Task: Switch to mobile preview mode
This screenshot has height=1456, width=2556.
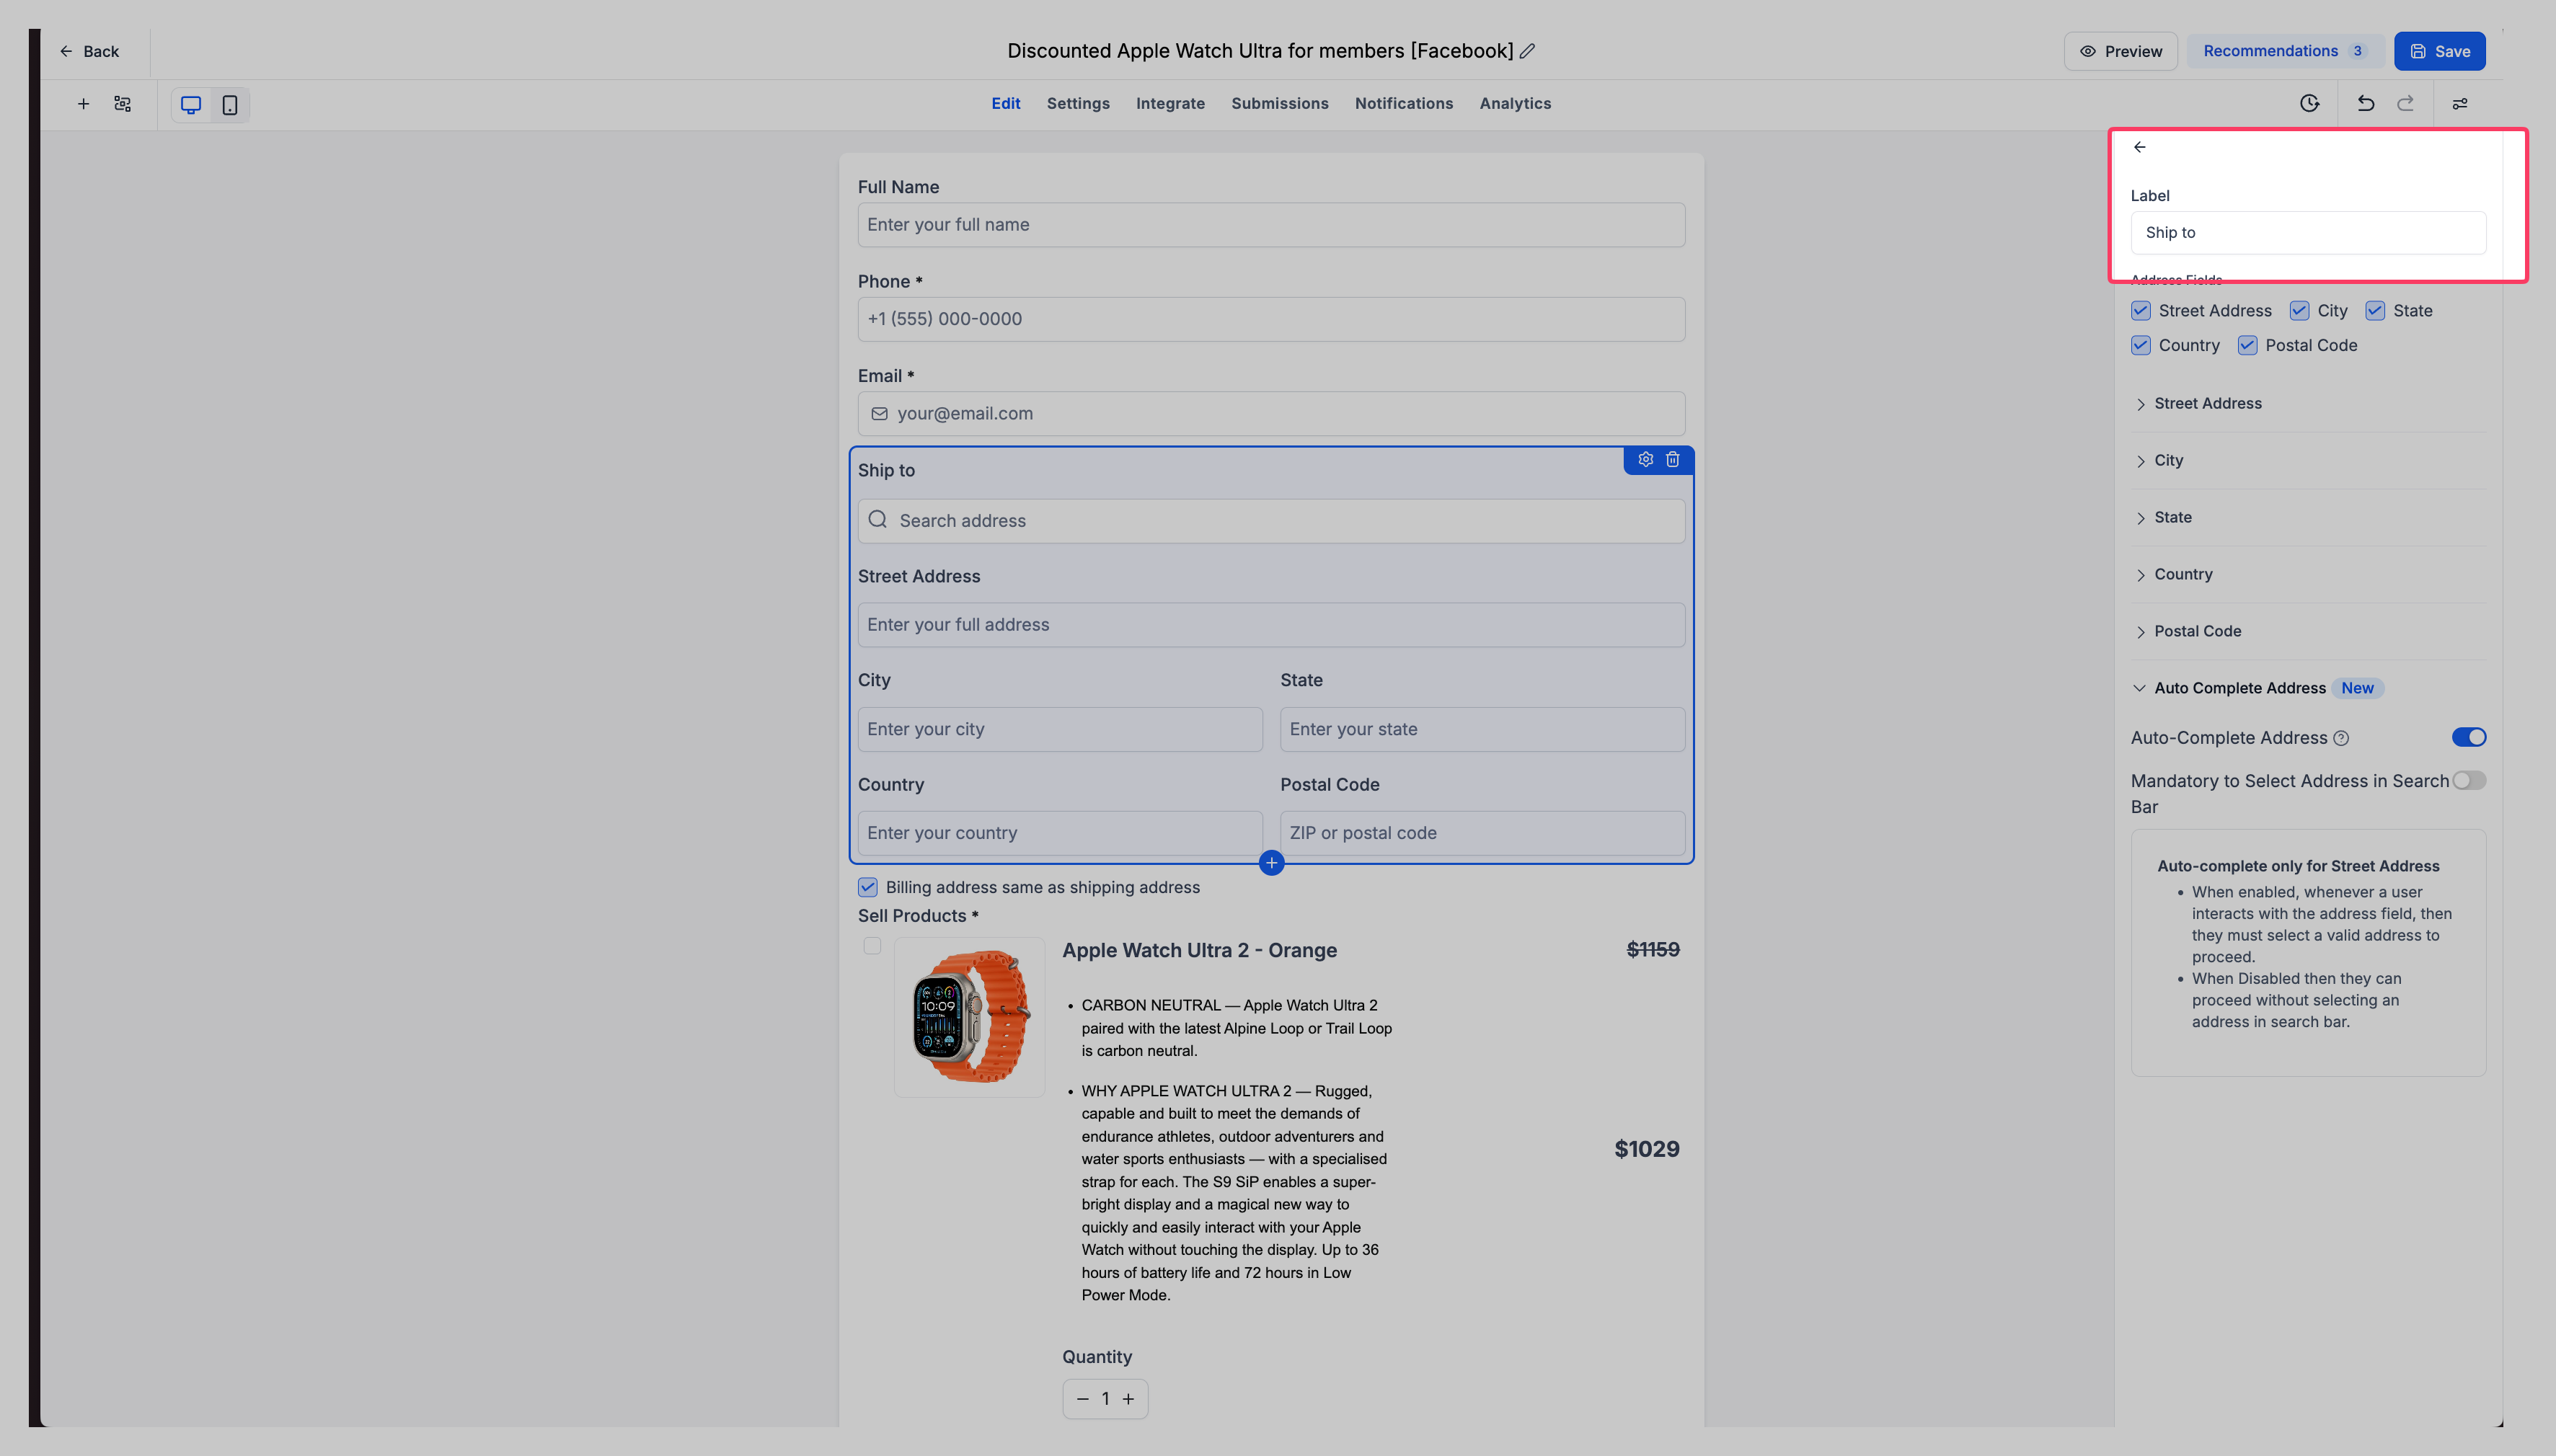Action: tap(230, 105)
